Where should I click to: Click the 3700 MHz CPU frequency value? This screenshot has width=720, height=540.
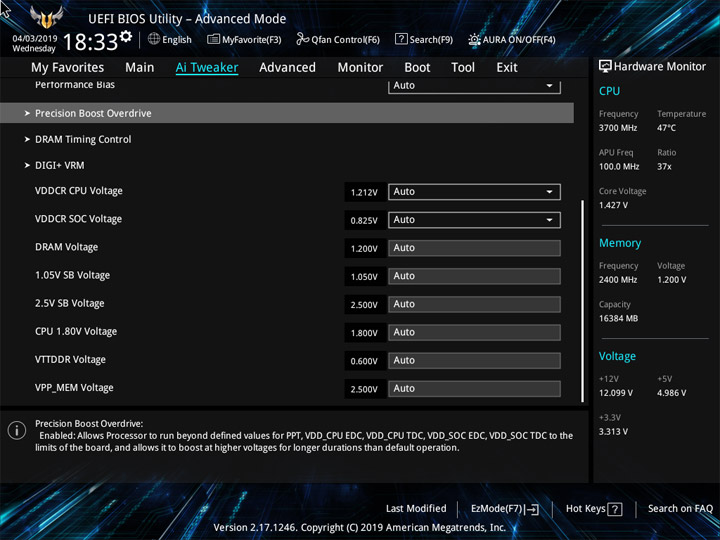618,128
